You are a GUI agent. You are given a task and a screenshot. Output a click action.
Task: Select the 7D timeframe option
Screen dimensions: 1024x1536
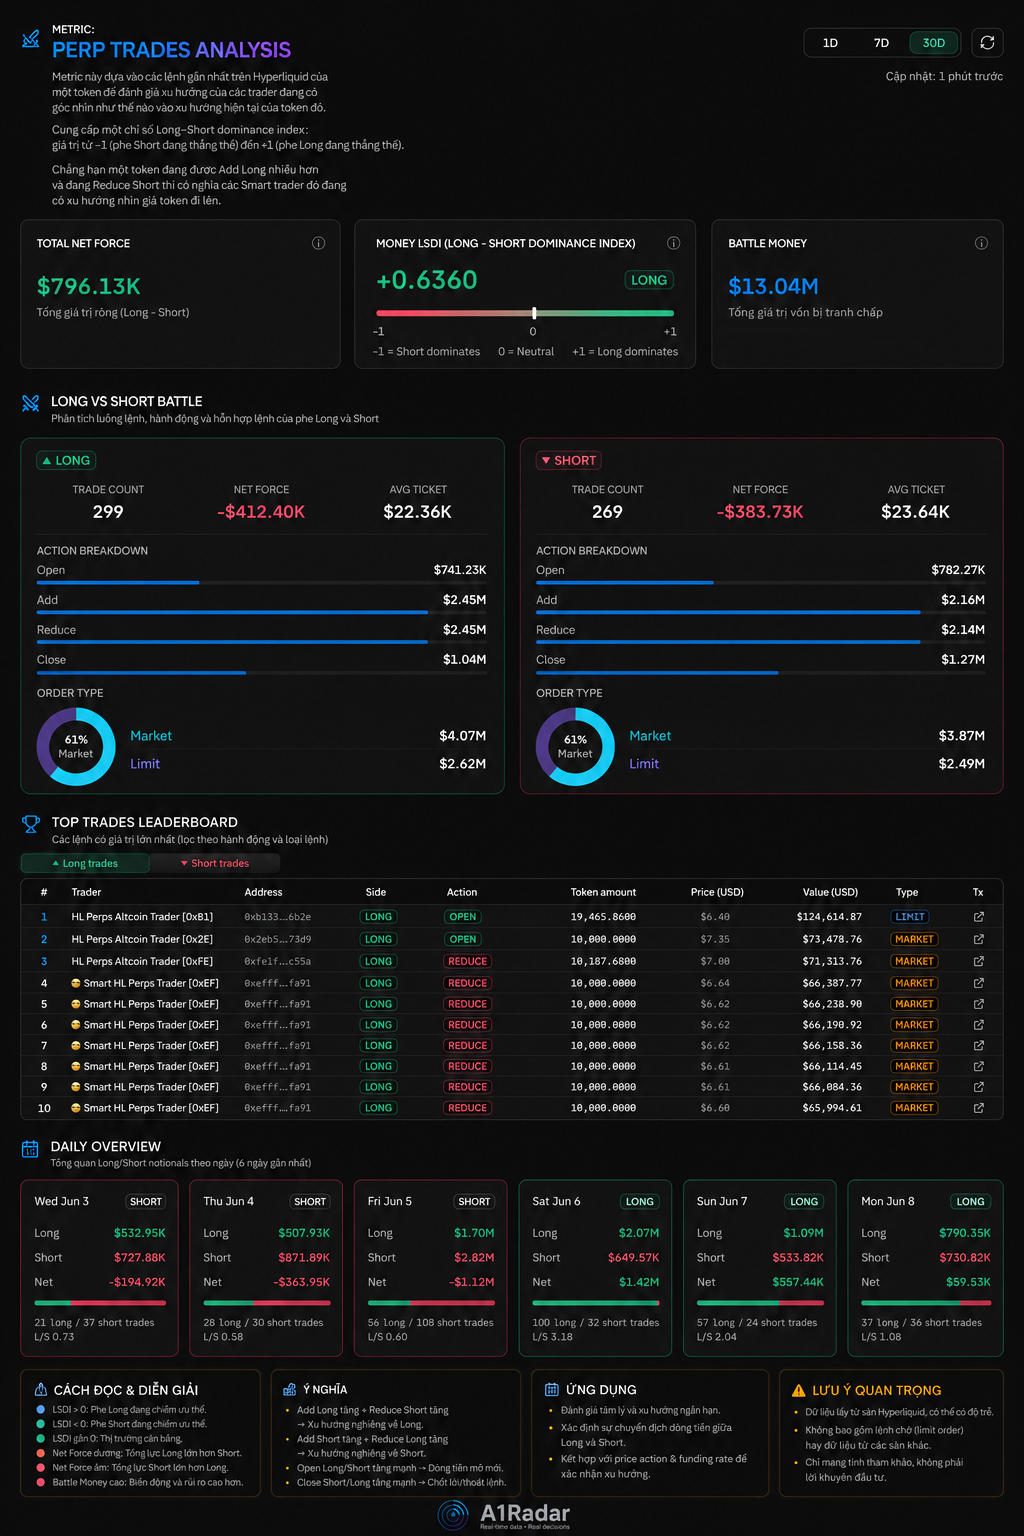coord(881,43)
